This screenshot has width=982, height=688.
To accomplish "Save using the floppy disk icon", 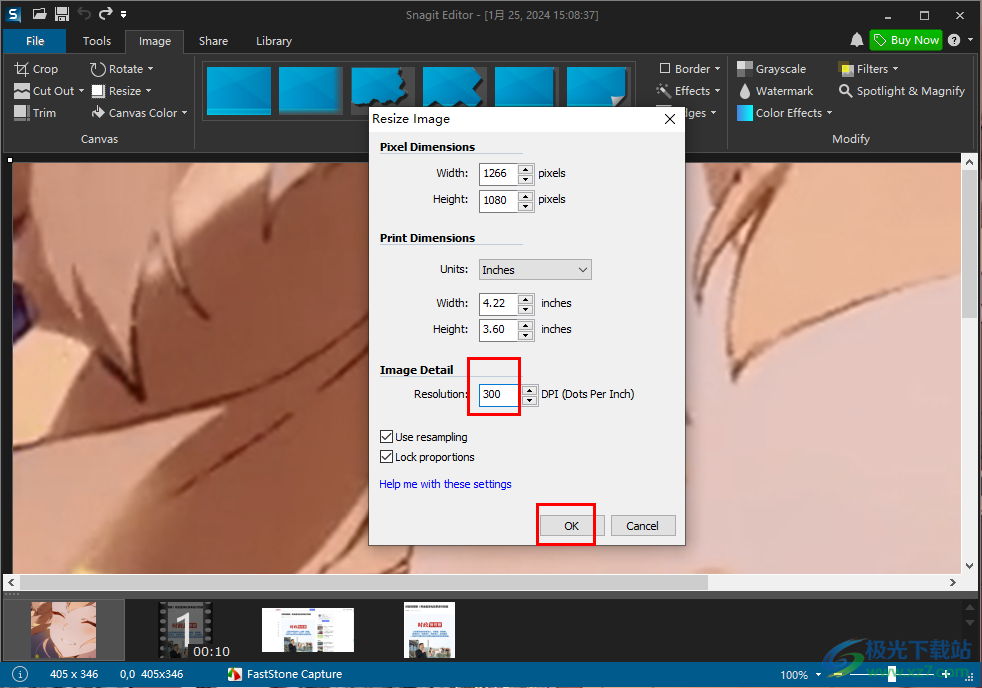I will point(62,14).
